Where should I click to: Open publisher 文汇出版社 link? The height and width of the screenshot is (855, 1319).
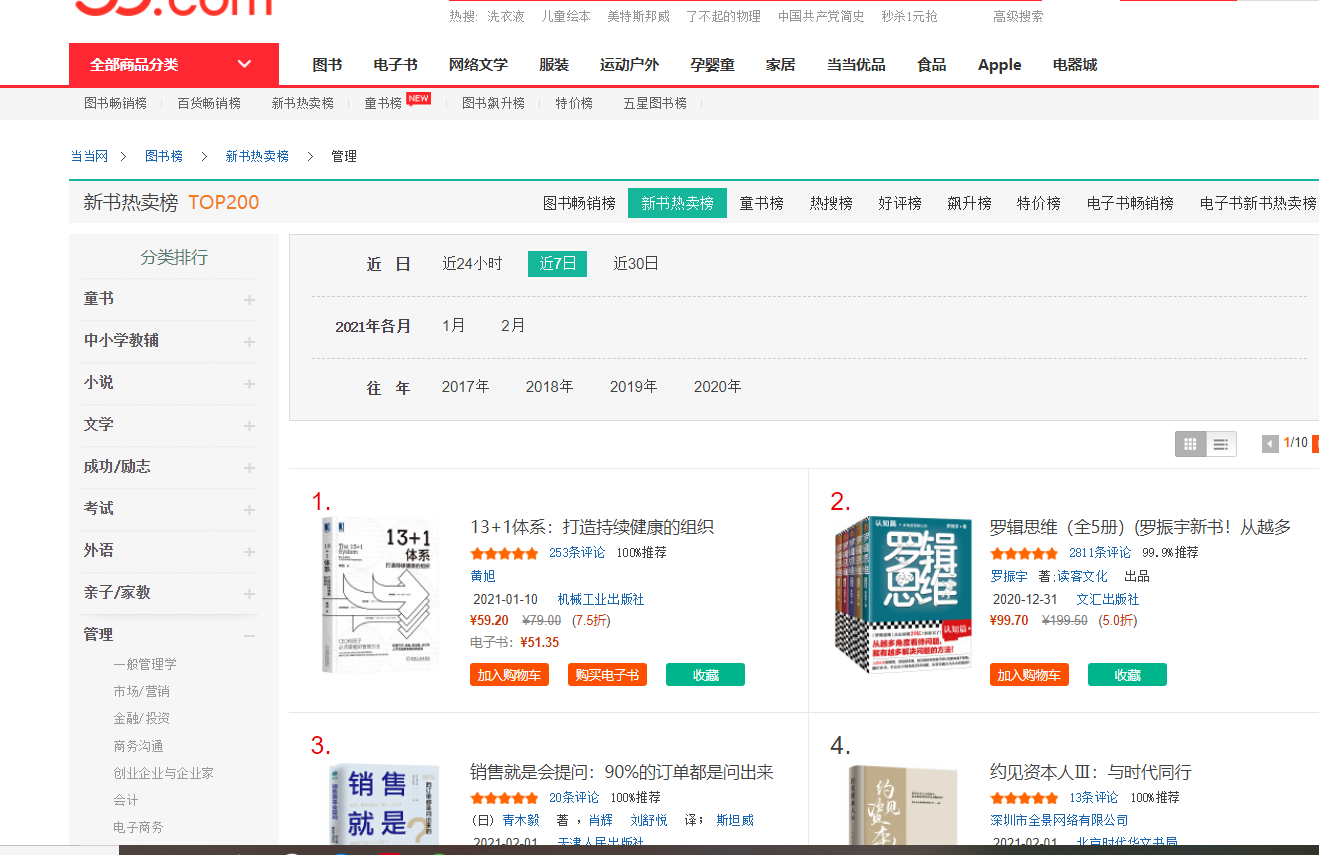pyautogui.click(x=1108, y=600)
